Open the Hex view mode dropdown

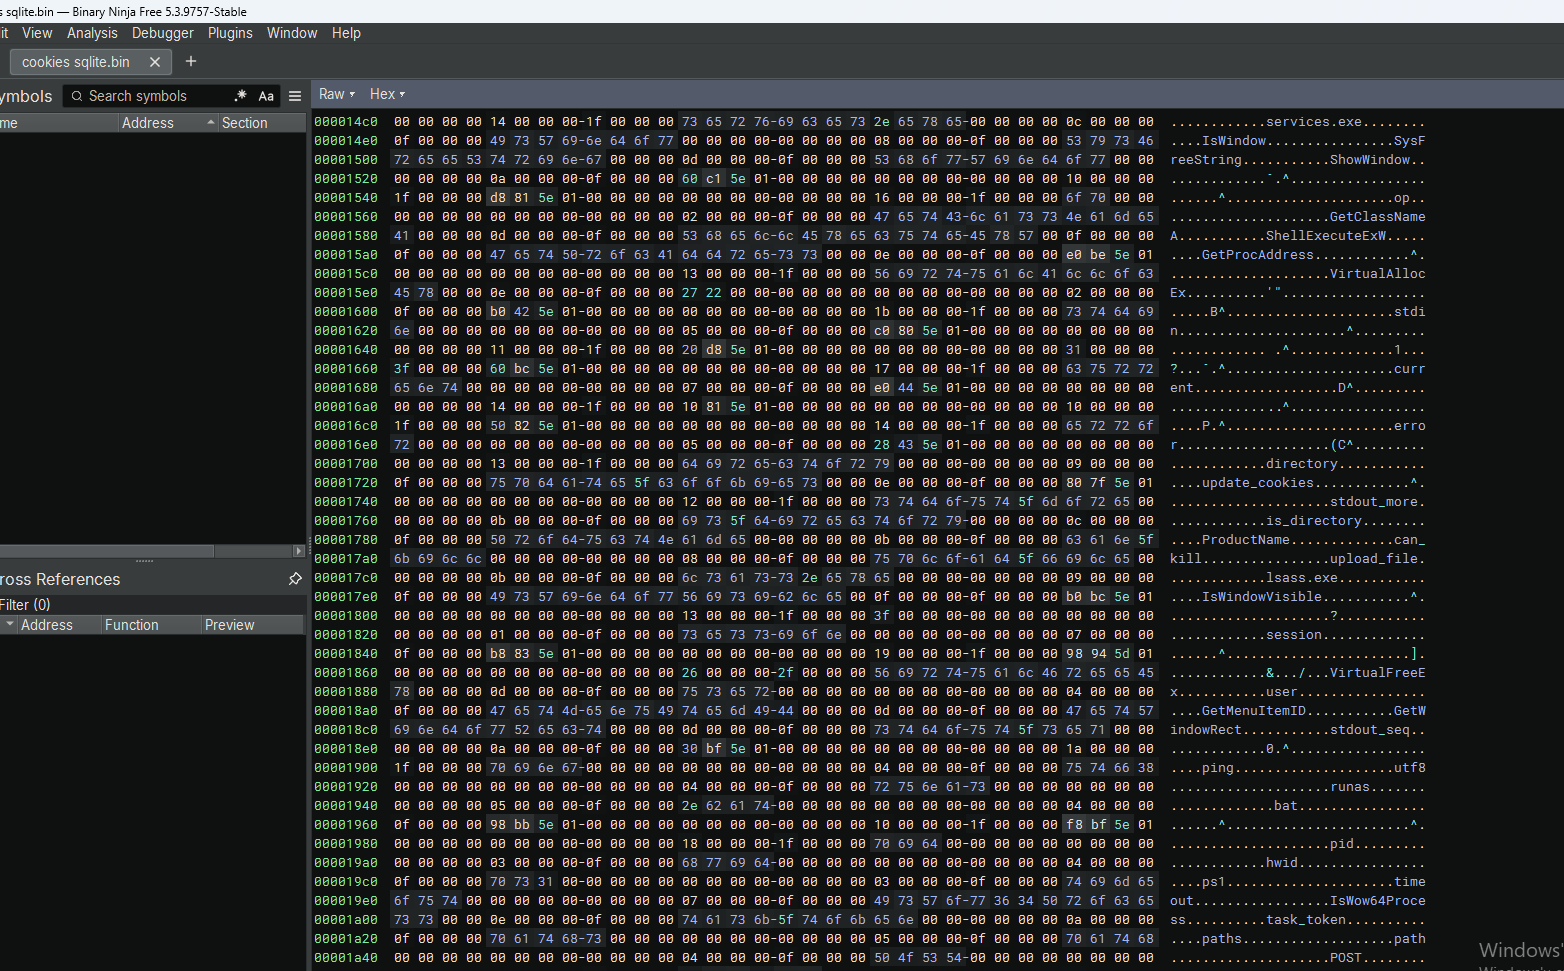pyautogui.click(x=387, y=94)
